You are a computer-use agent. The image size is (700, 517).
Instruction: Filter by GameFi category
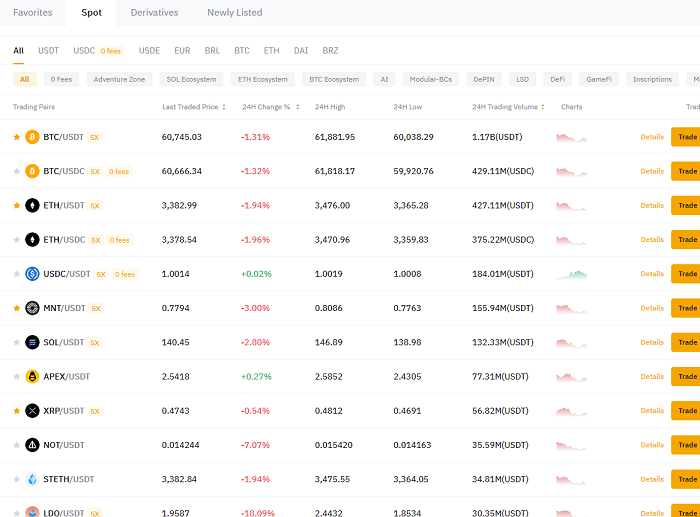pyautogui.click(x=599, y=79)
